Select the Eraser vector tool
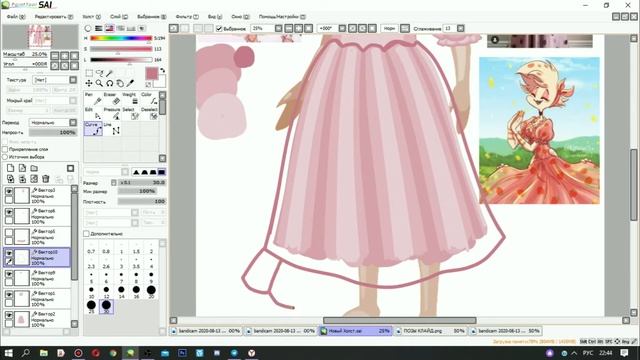This screenshot has height=360, width=640. click(112, 99)
